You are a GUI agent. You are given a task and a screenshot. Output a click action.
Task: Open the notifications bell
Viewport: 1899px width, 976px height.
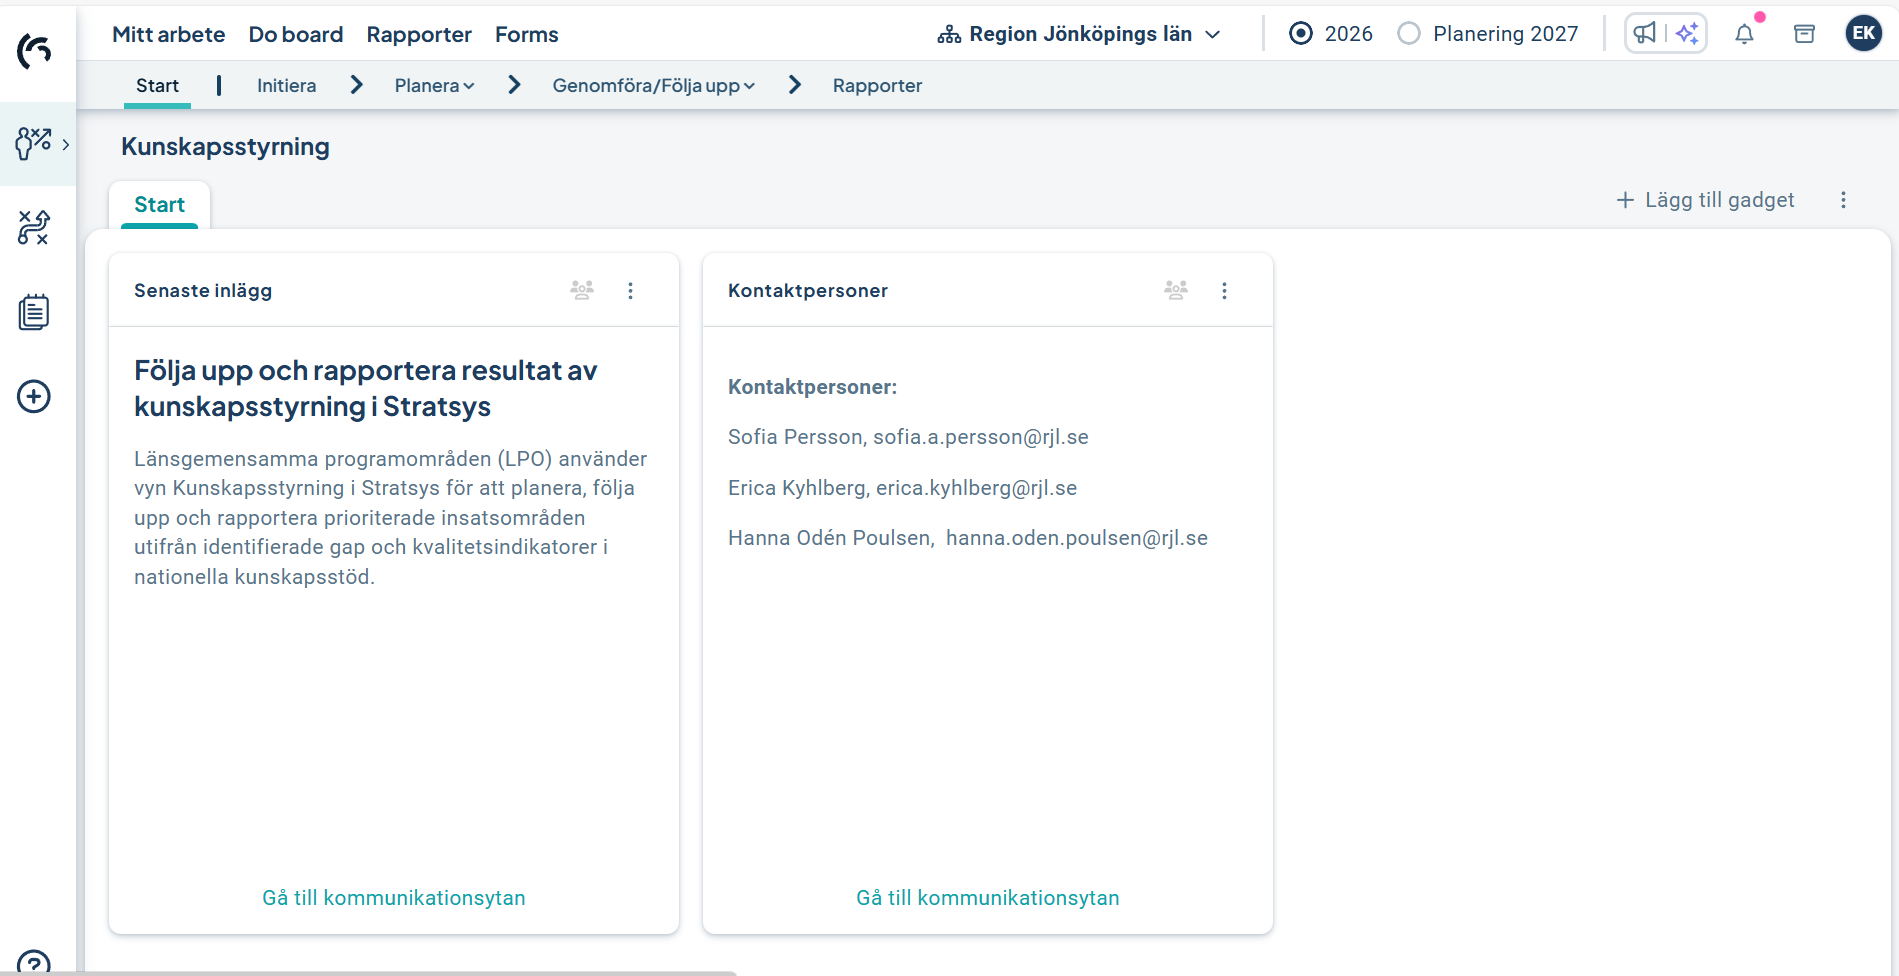pyautogui.click(x=1745, y=33)
